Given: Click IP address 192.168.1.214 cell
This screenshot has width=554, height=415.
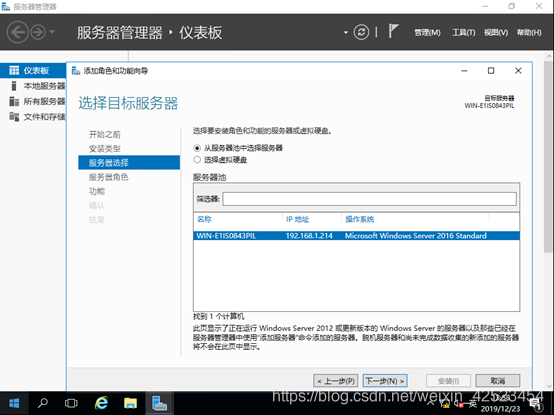Looking at the screenshot, I should (x=309, y=236).
